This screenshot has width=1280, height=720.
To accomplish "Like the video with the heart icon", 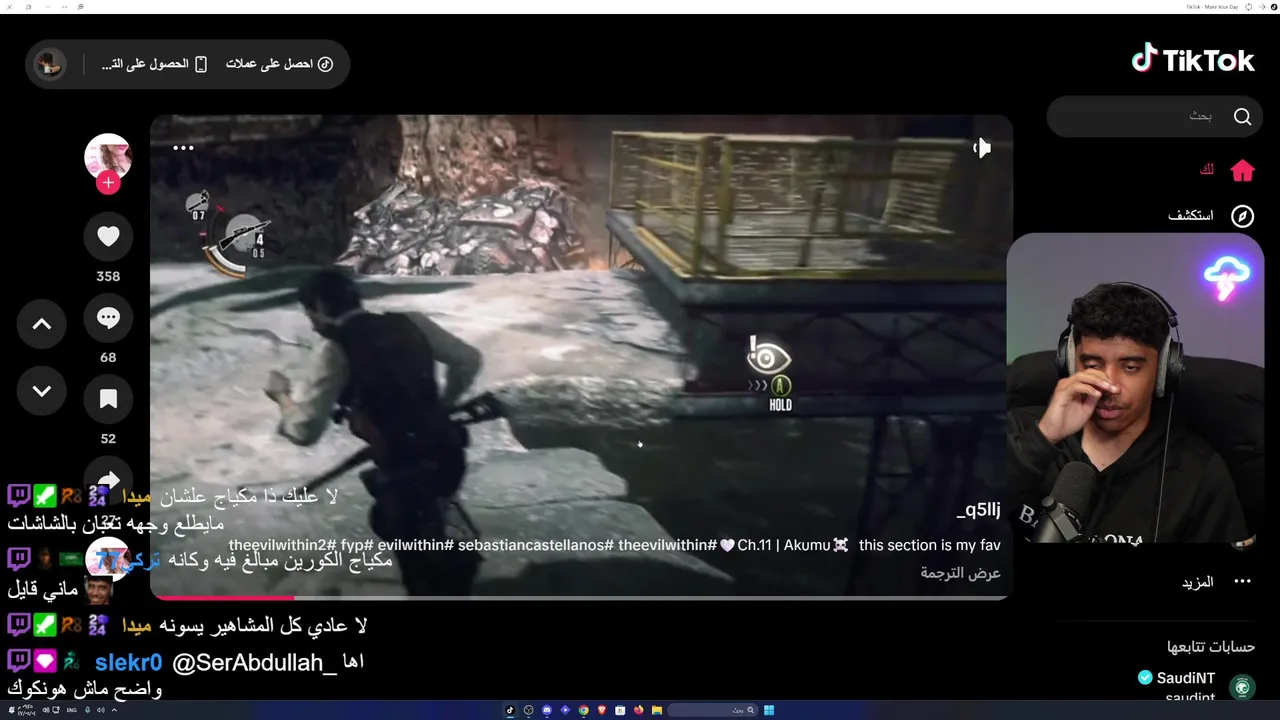I will coord(108,237).
